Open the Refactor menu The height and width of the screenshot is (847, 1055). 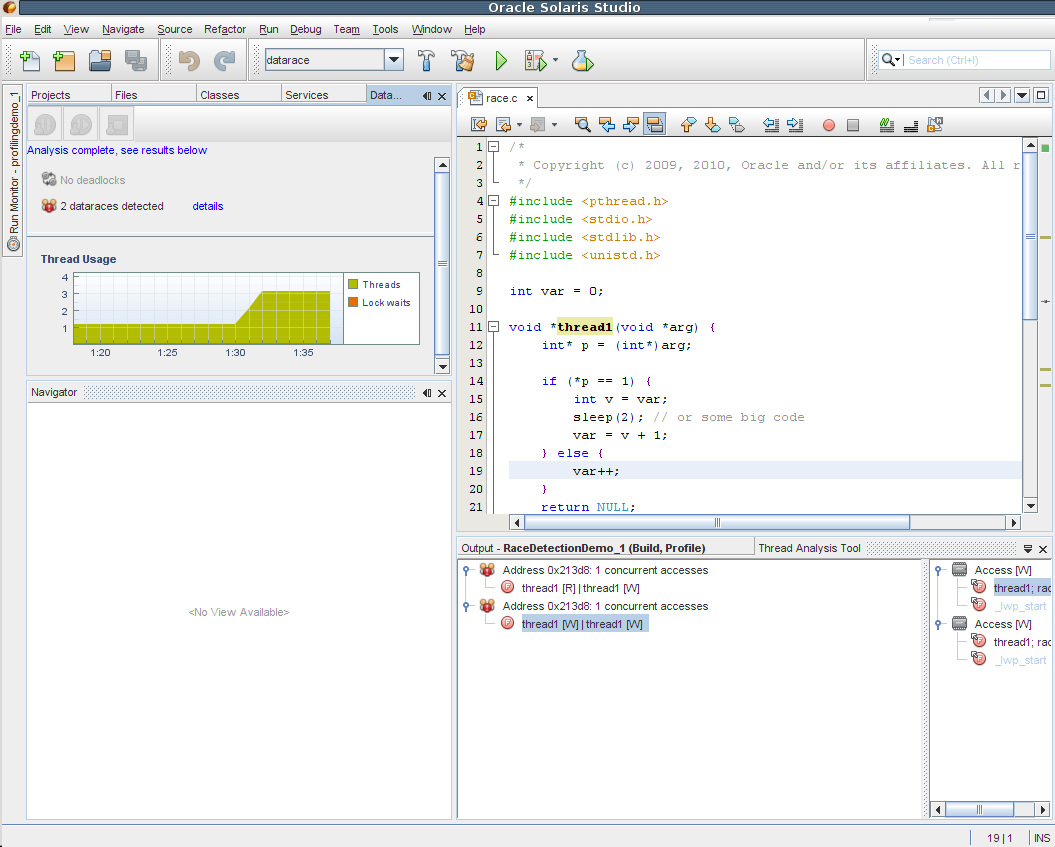224,29
